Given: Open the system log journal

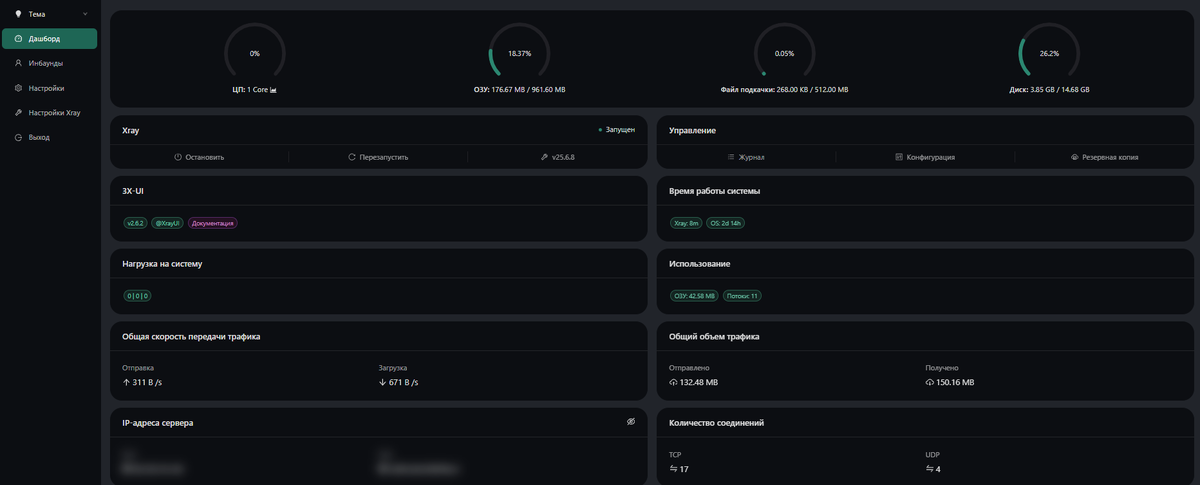Looking at the screenshot, I should tap(746, 157).
